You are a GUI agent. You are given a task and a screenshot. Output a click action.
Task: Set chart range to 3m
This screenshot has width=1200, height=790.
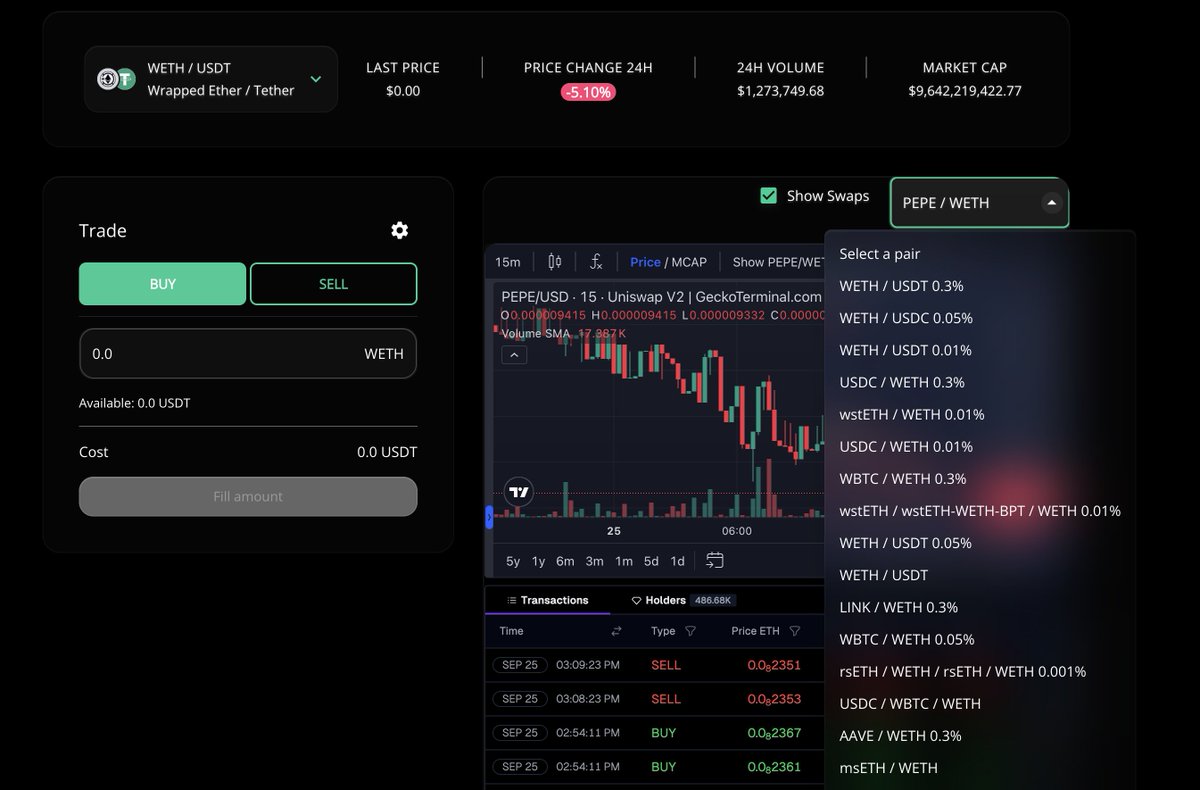[595, 561]
